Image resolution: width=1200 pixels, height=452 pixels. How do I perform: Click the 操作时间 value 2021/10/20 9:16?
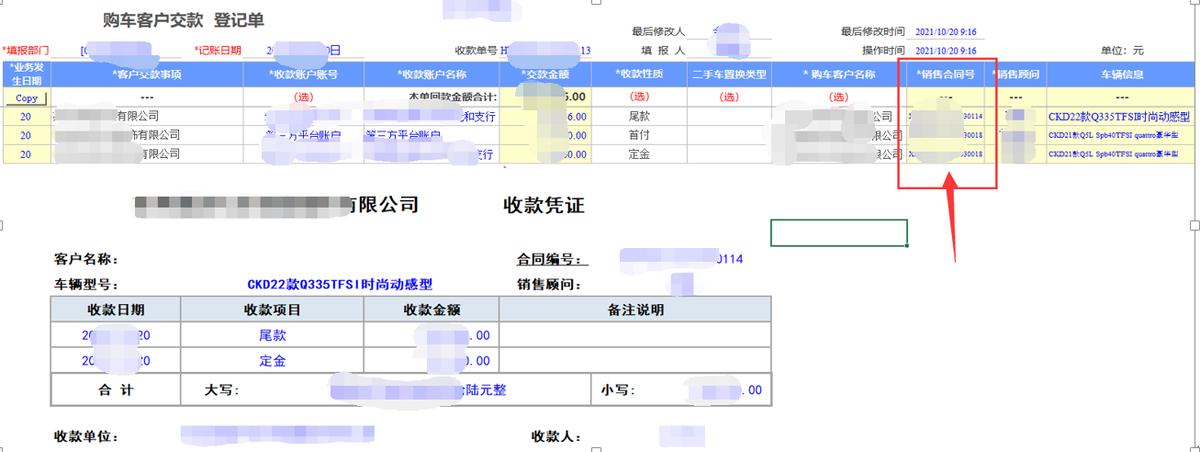pos(946,50)
